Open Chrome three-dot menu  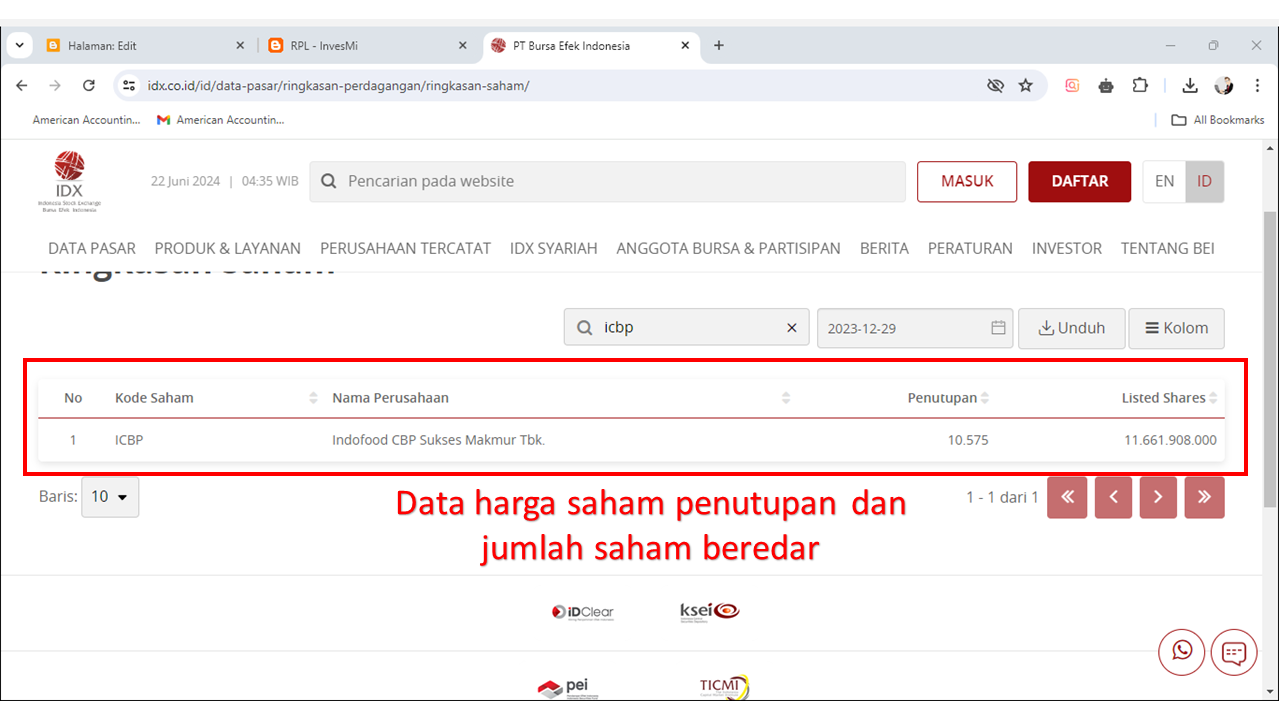tap(1256, 86)
